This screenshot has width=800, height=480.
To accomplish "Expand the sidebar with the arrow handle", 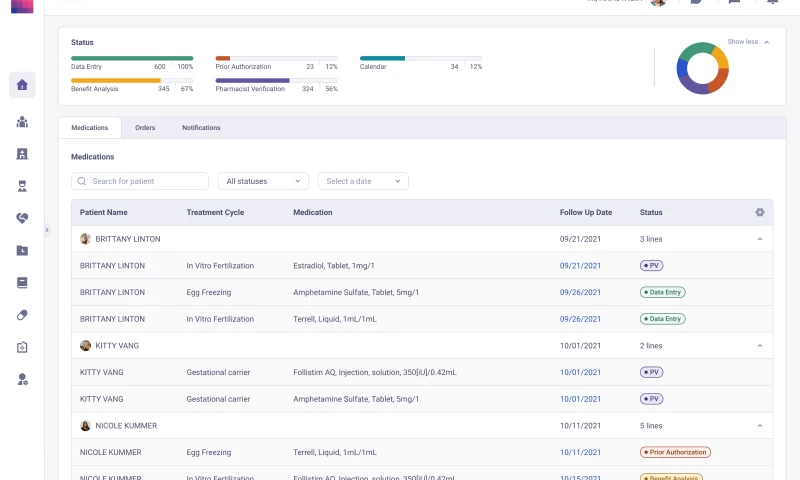I will pyautogui.click(x=47, y=230).
